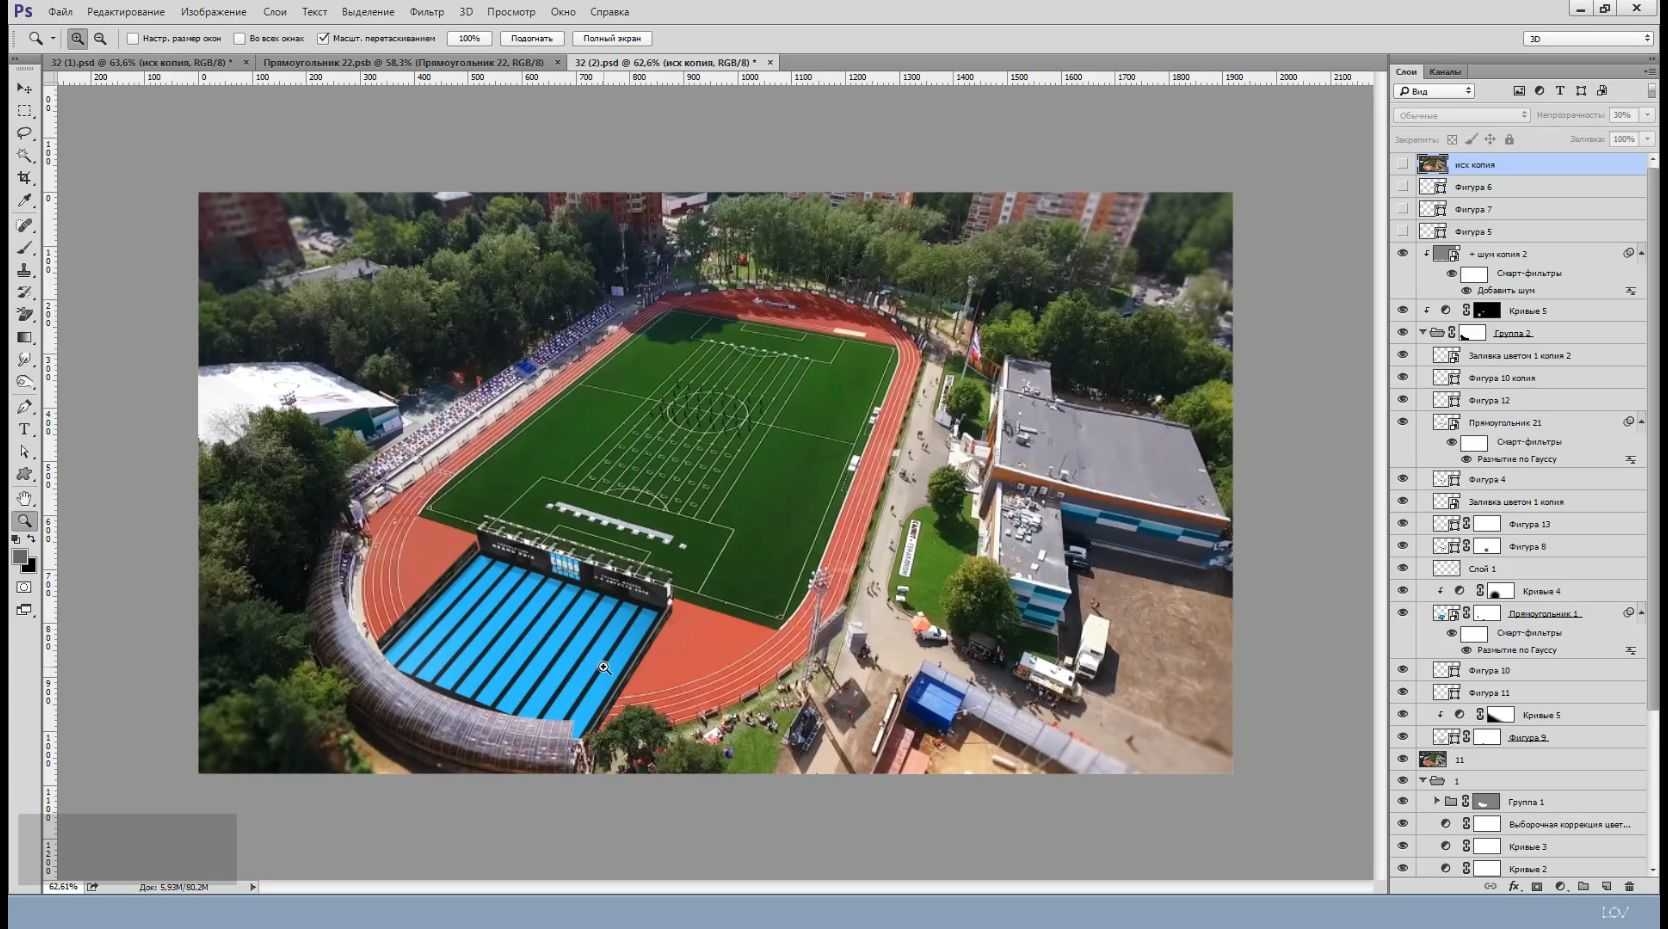1668x929 pixels.
Task: Click the 'Подогнать' button
Action: point(532,39)
